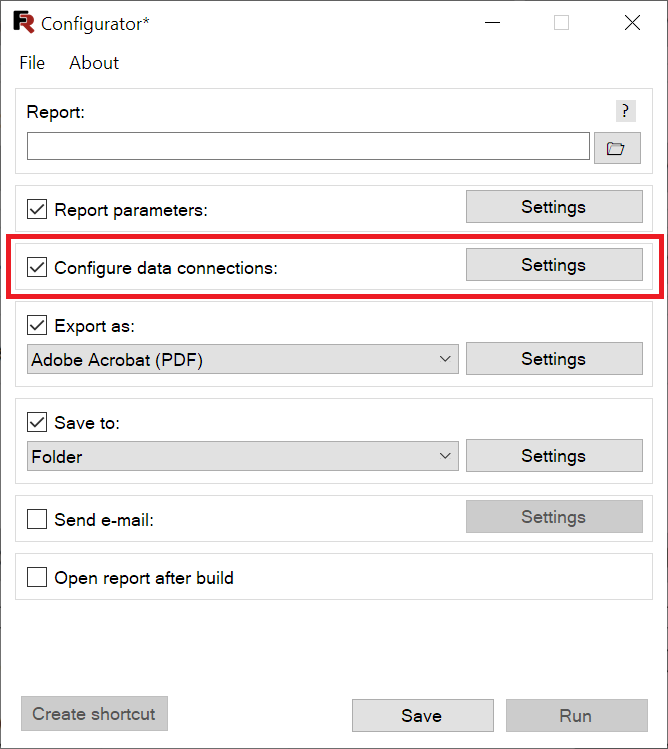Screen dimensions: 668x749
Task: Click the FastReport logo in title bar
Action: pos(23,22)
